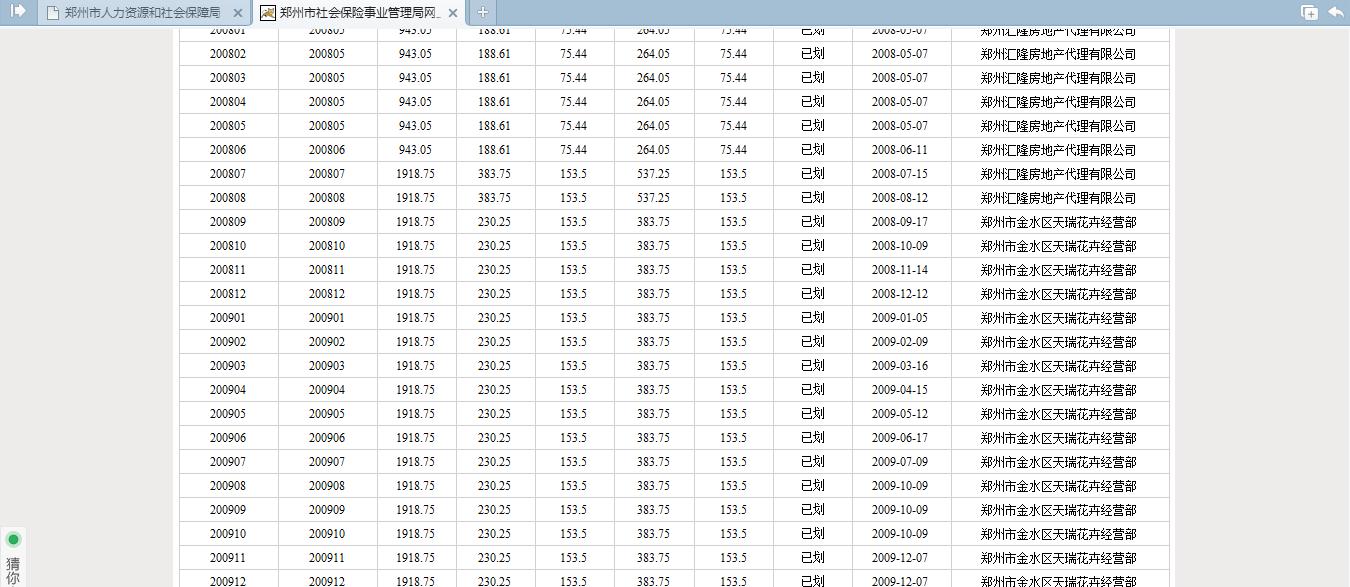Click 188.61 in the 2008-06-11 row
Screen dimensions: 1350x587
click(494, 150)
